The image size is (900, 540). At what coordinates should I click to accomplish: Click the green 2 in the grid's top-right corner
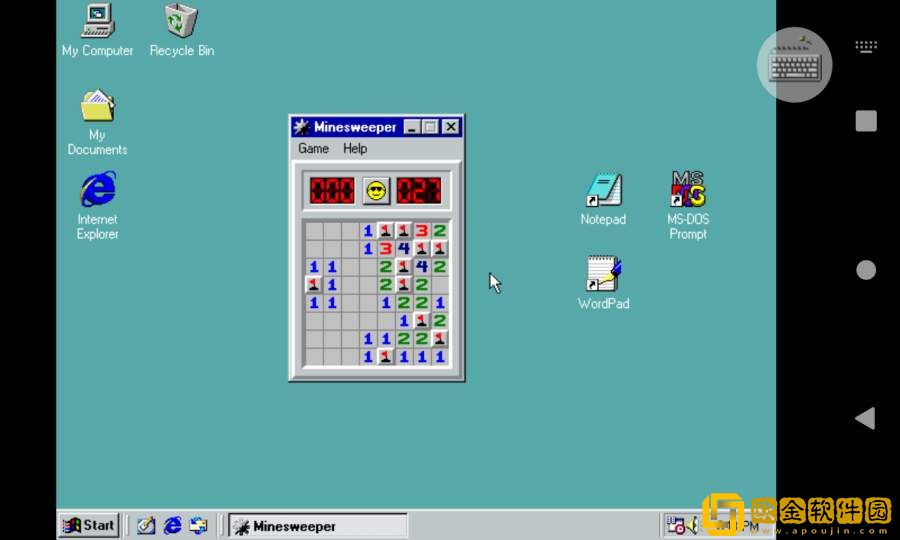[440, 231]
